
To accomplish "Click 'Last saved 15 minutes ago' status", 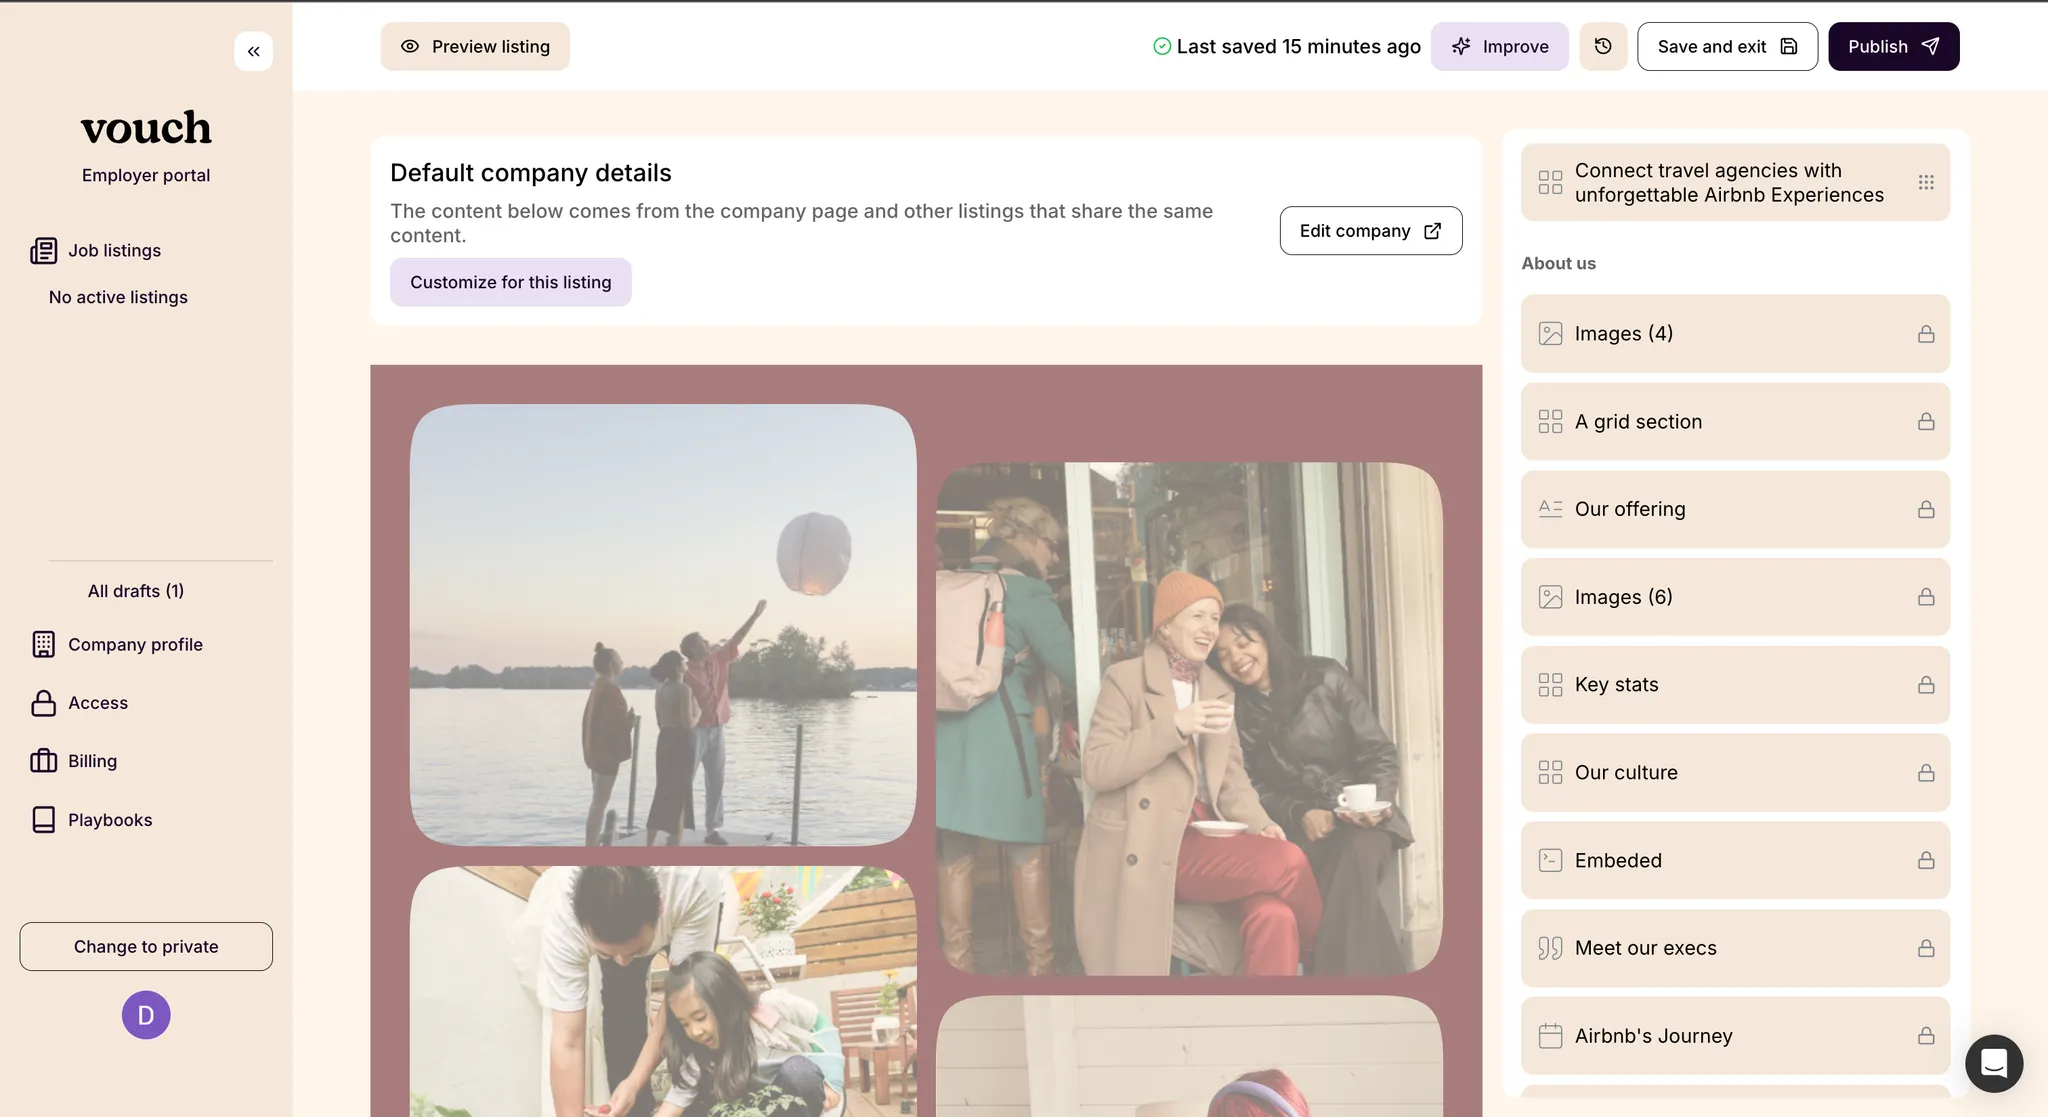I will tap(1287, 47).
